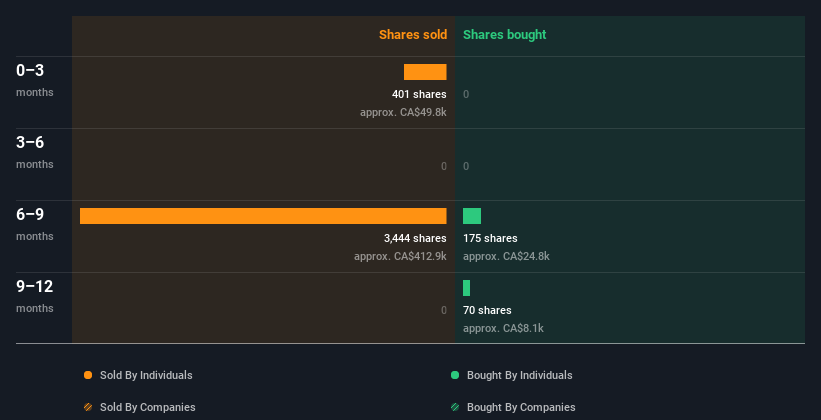This screenshot has width=821, height=420.
Task: Click the 175 shares label
Action: click(490, 238)
